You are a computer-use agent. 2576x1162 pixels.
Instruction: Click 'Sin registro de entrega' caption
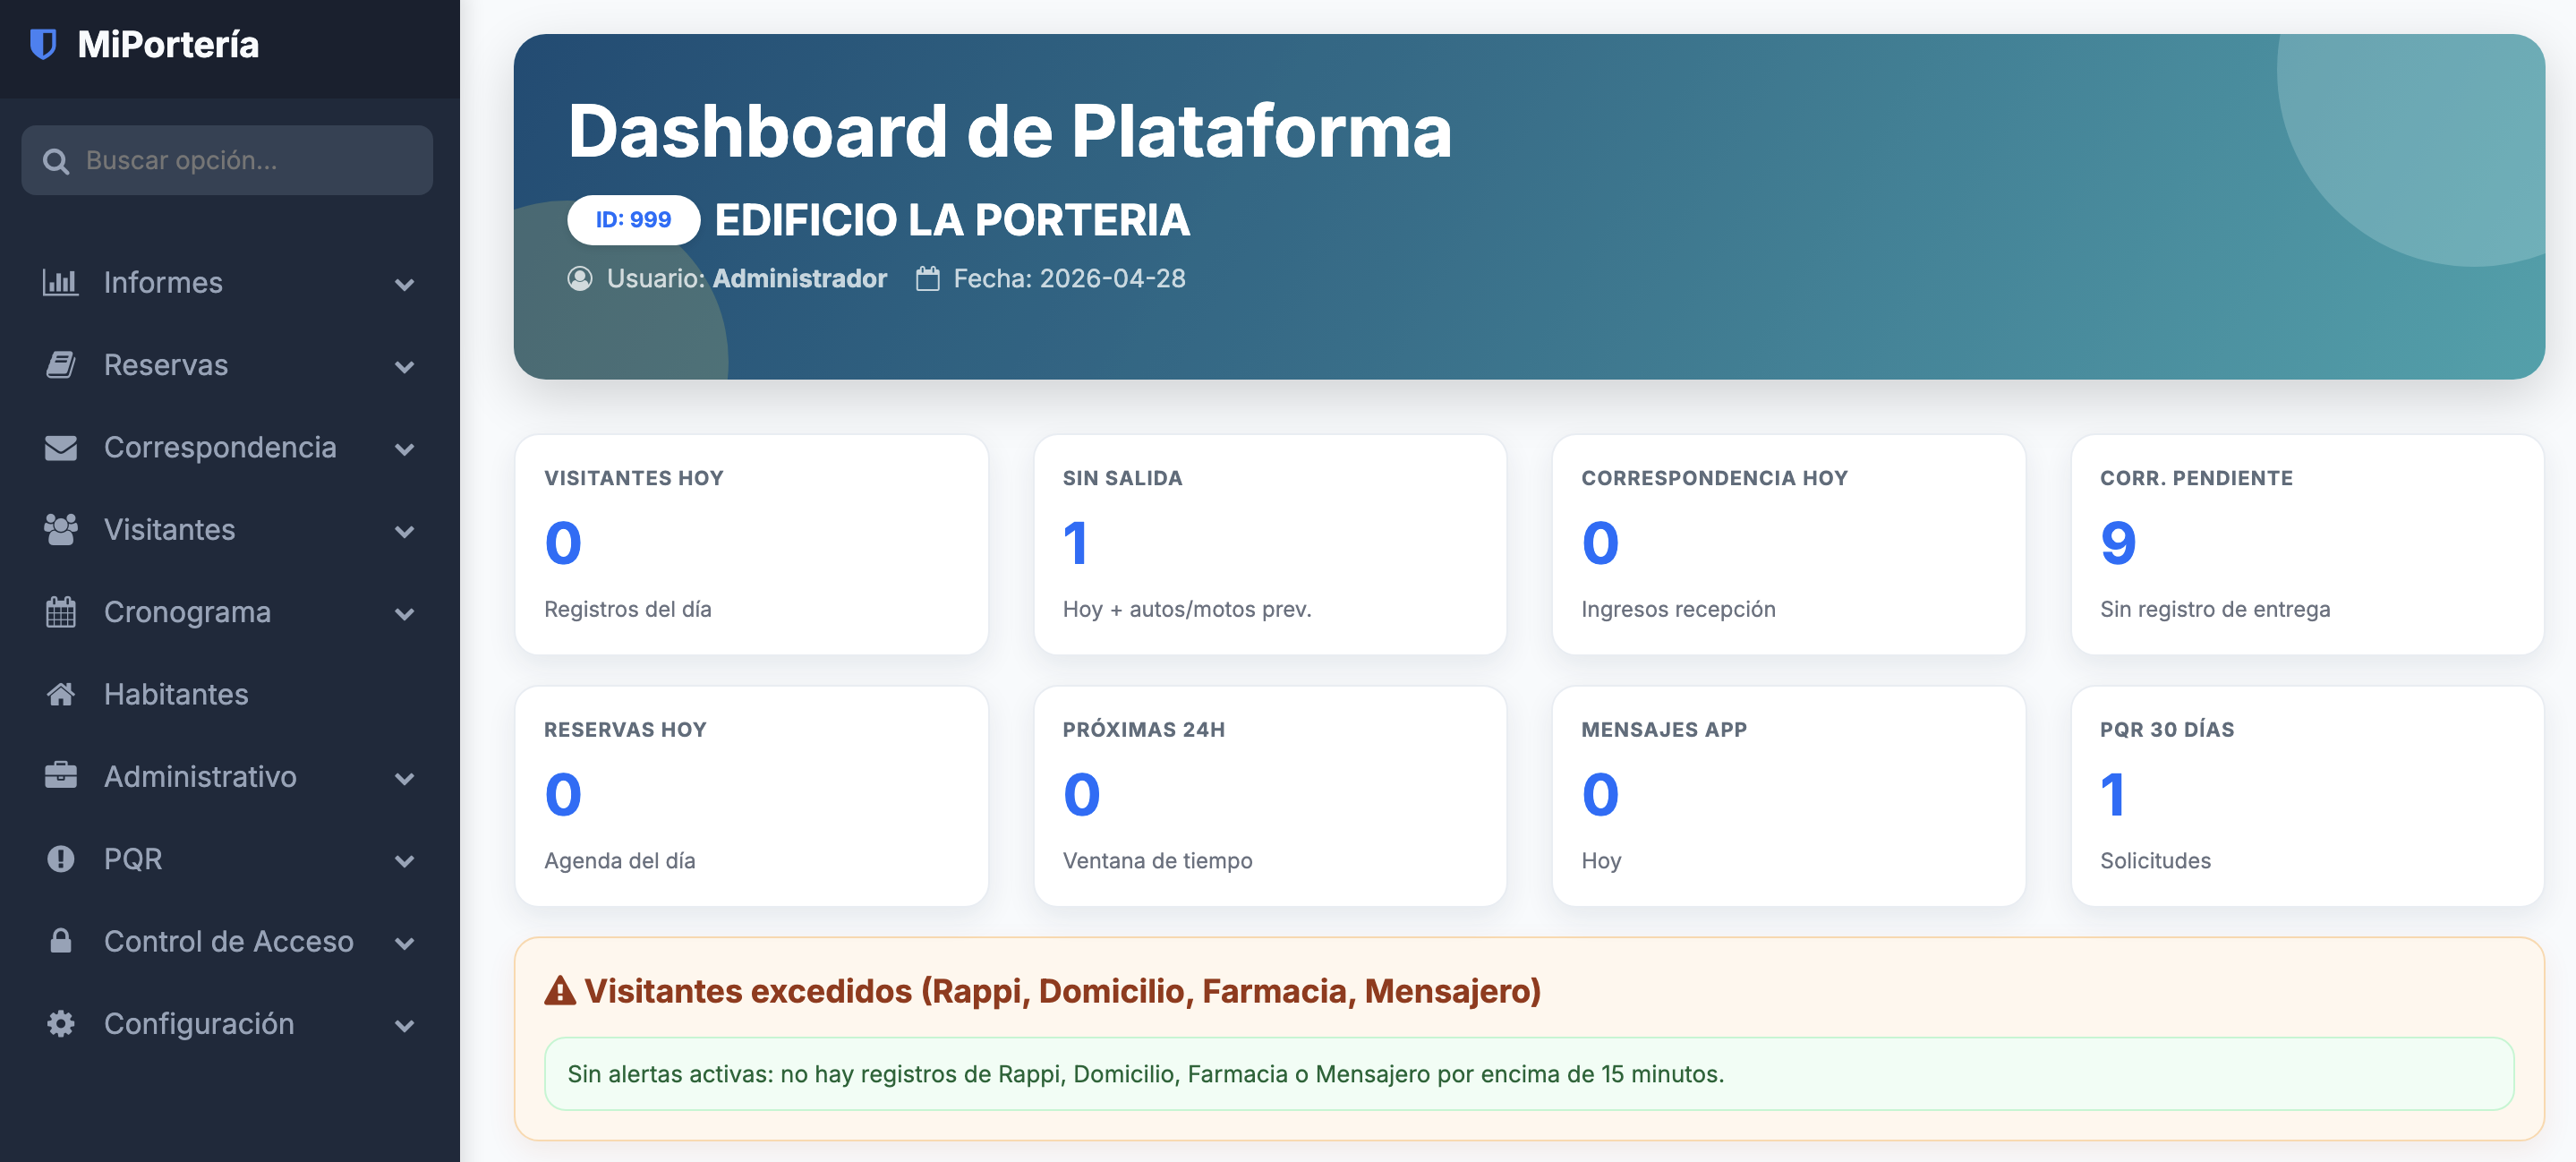pos(2214,609)
